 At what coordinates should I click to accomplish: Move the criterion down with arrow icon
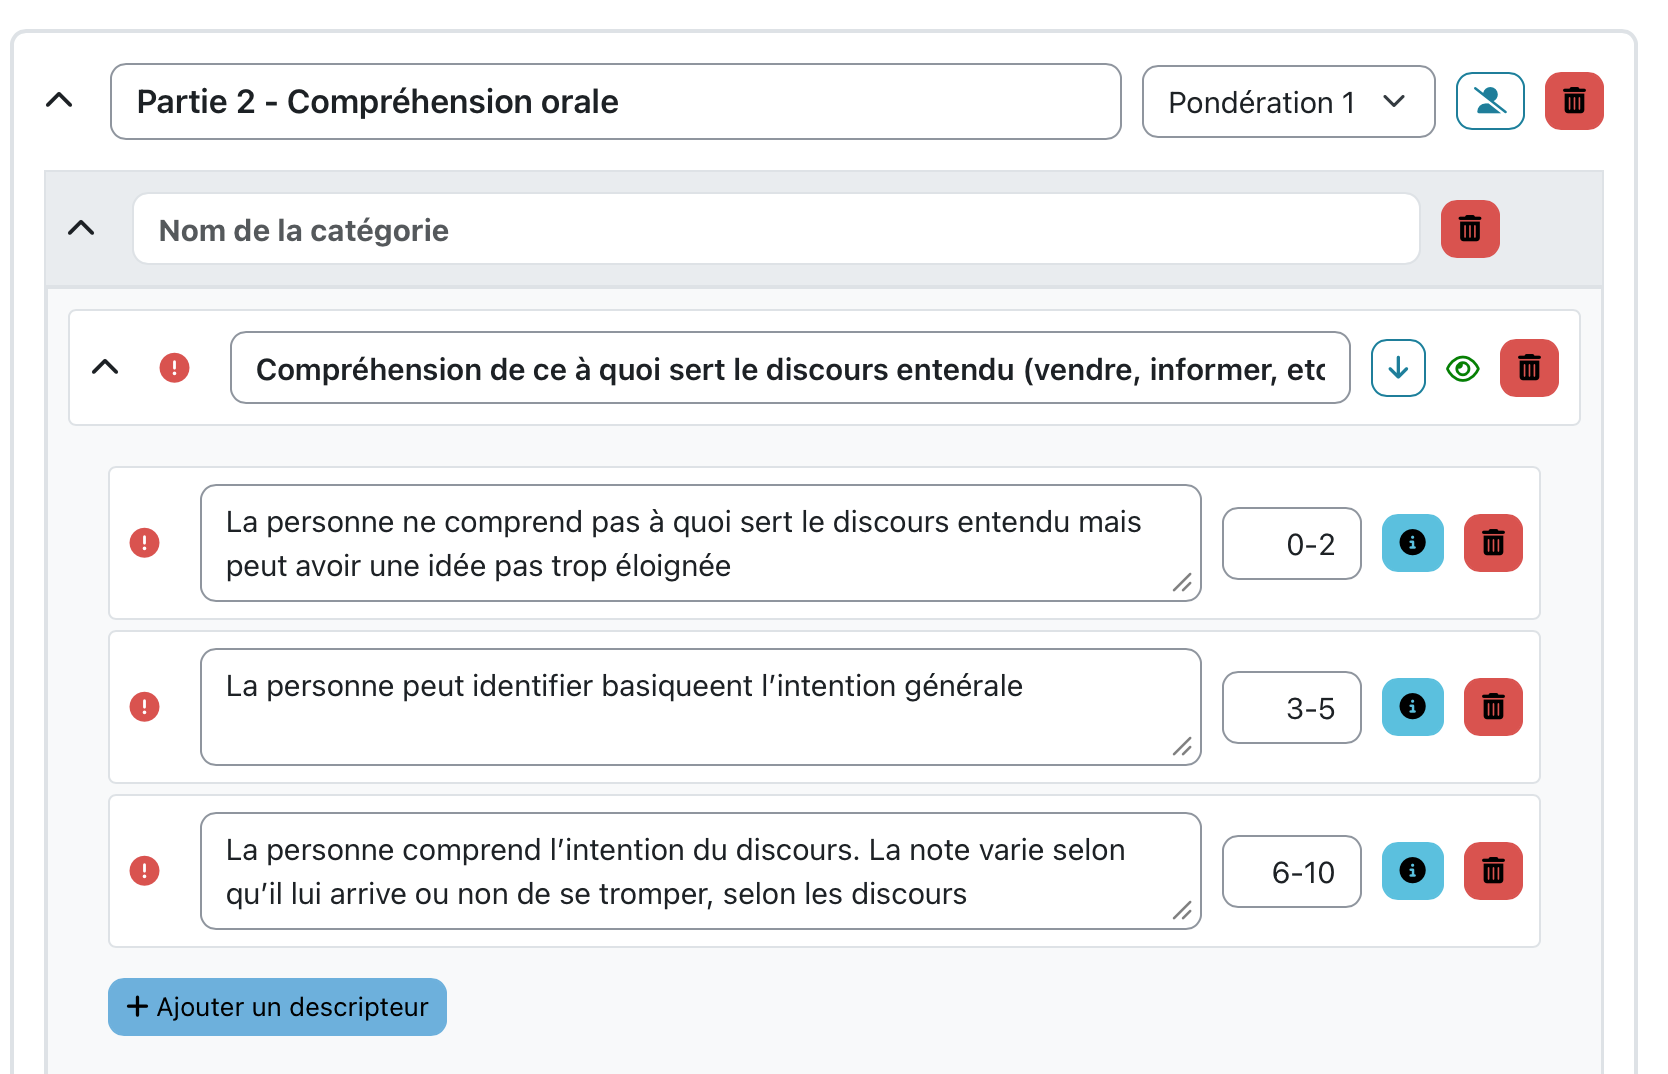pyautogui.click(x=1398, y=368)
